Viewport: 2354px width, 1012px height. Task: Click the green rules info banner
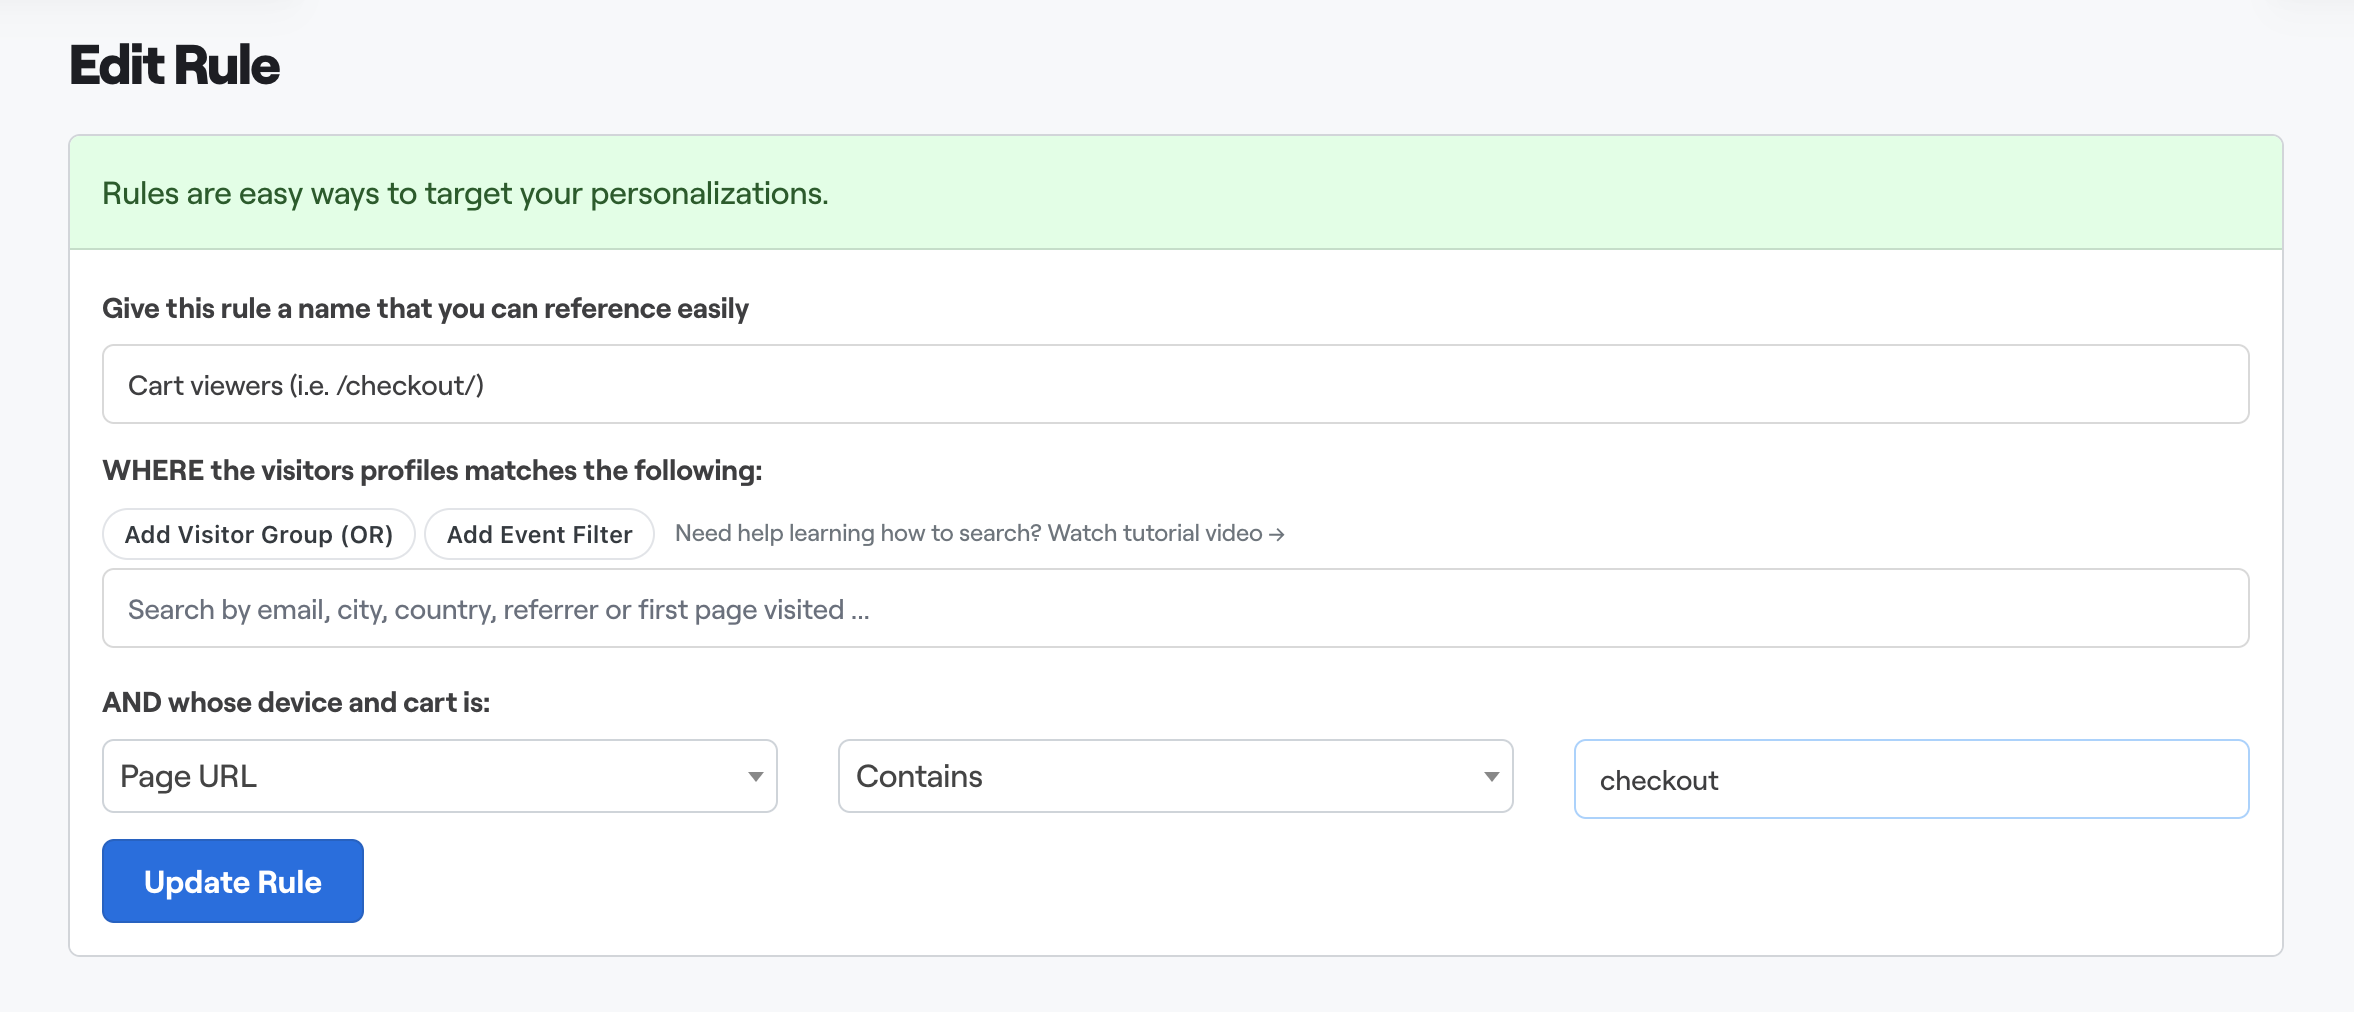(x=1175, y=193)
